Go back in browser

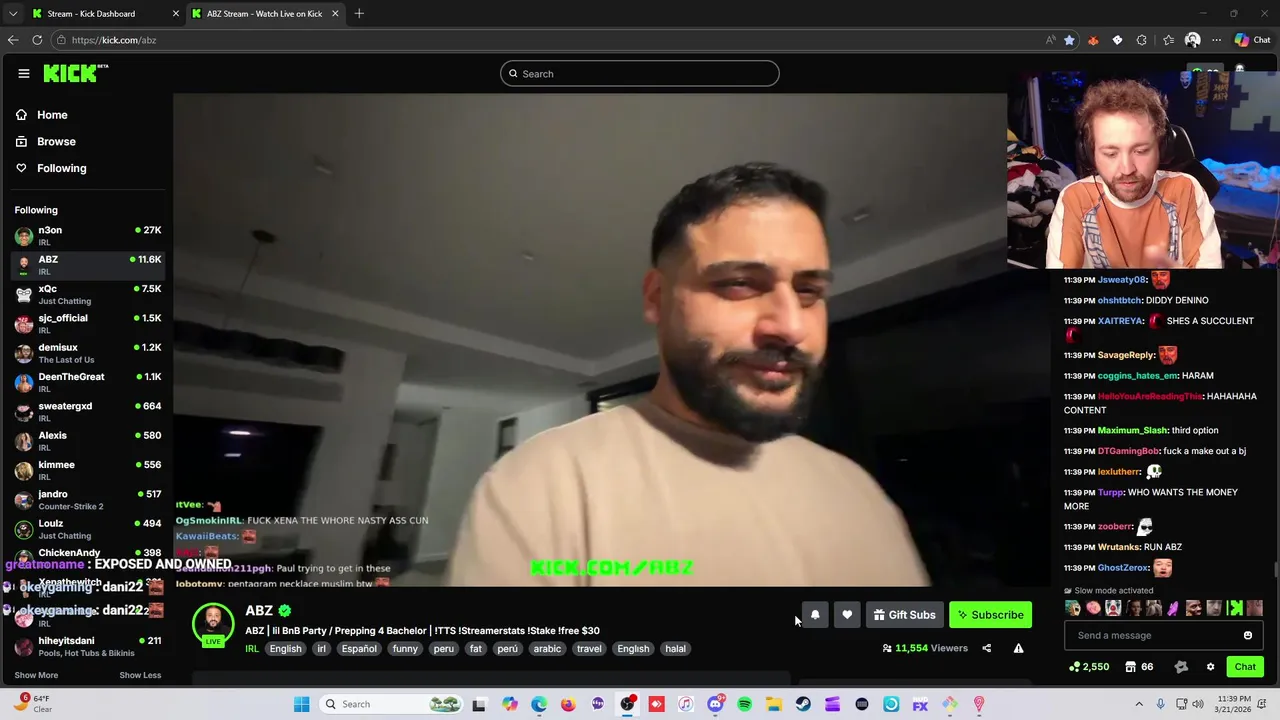click(x=13, y=40)
